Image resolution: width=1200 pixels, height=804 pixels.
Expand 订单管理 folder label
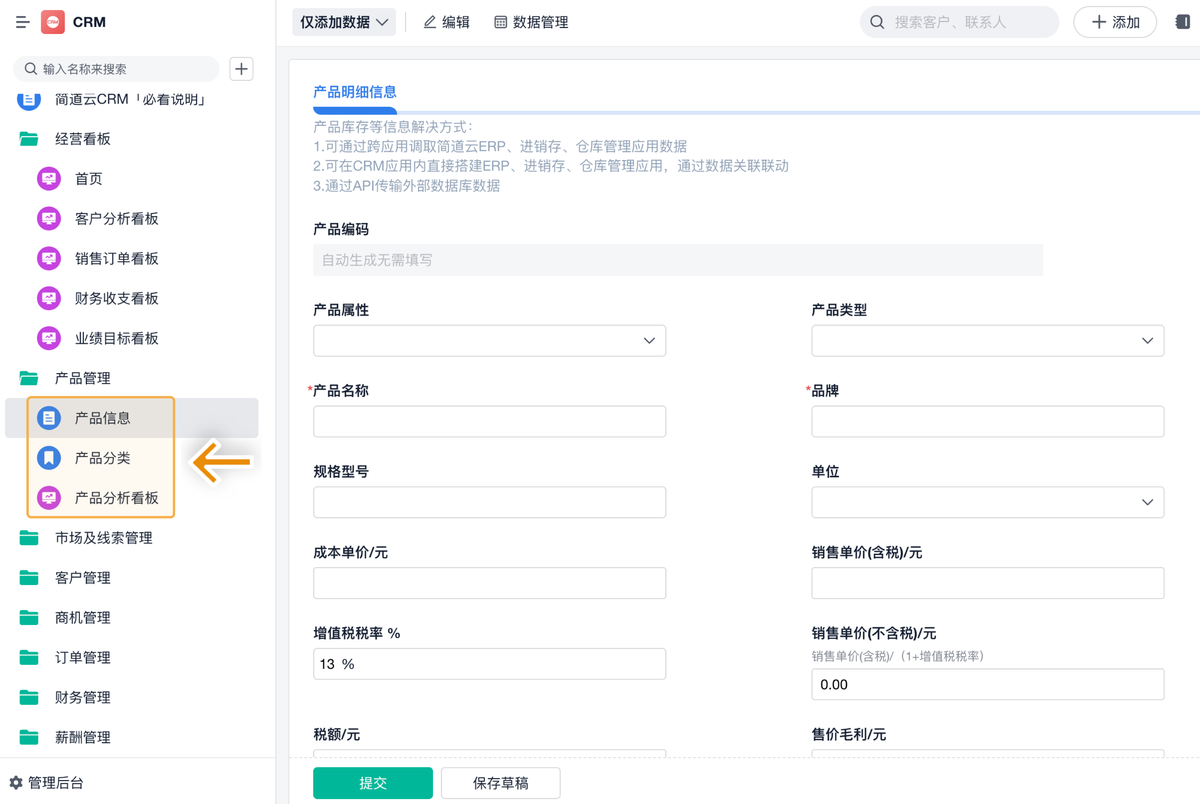(83, 658)
